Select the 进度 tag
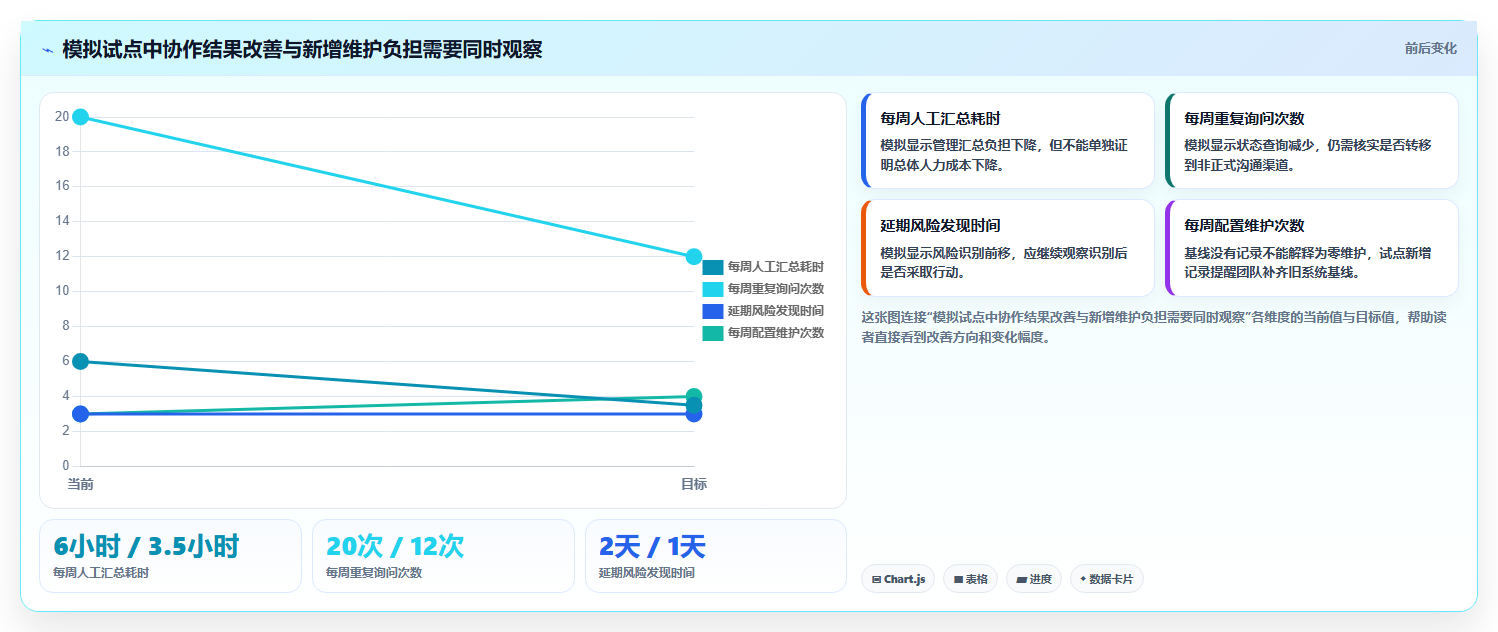The image size is (1498, 632). pos(1034,579)
